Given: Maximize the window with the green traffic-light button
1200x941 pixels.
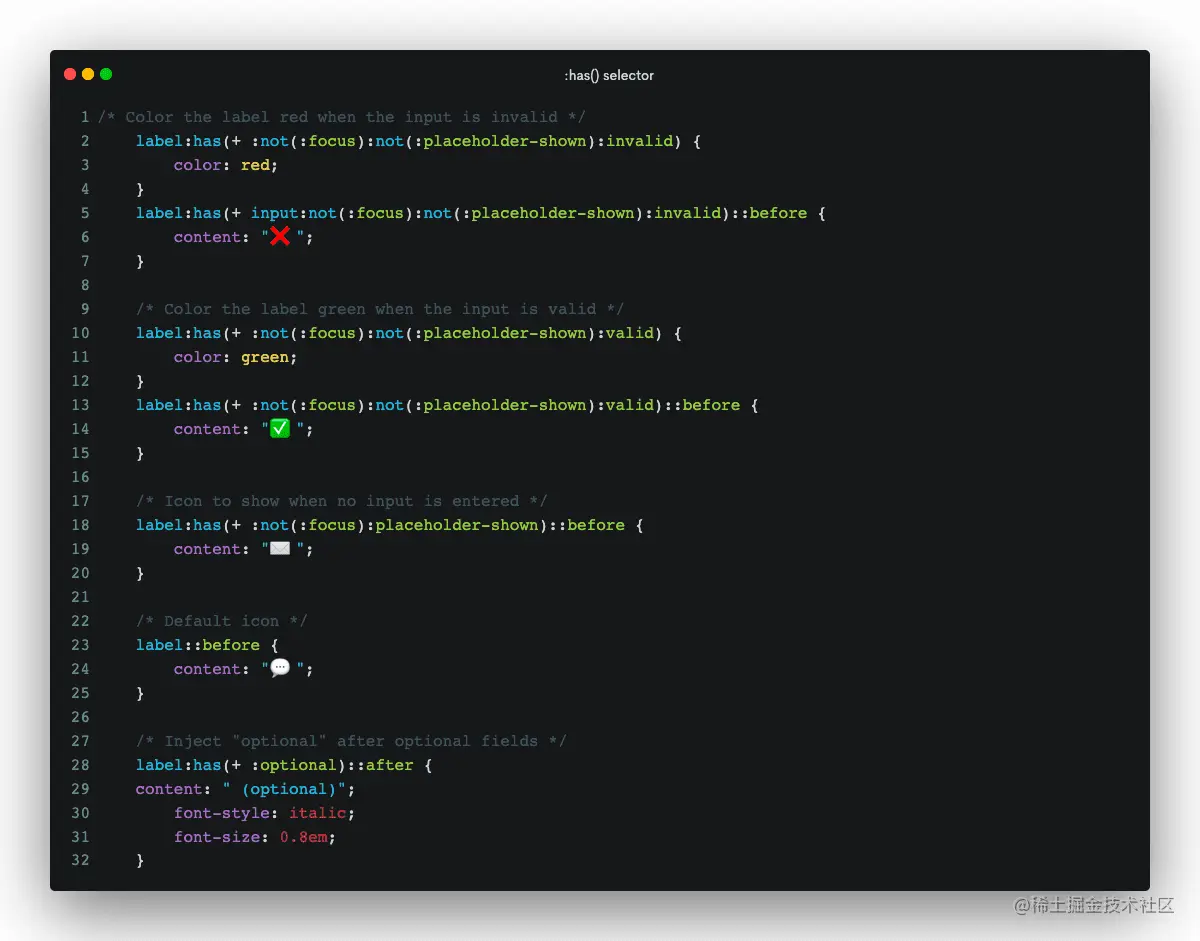Looking at the screenshot, I should [106, 74].
